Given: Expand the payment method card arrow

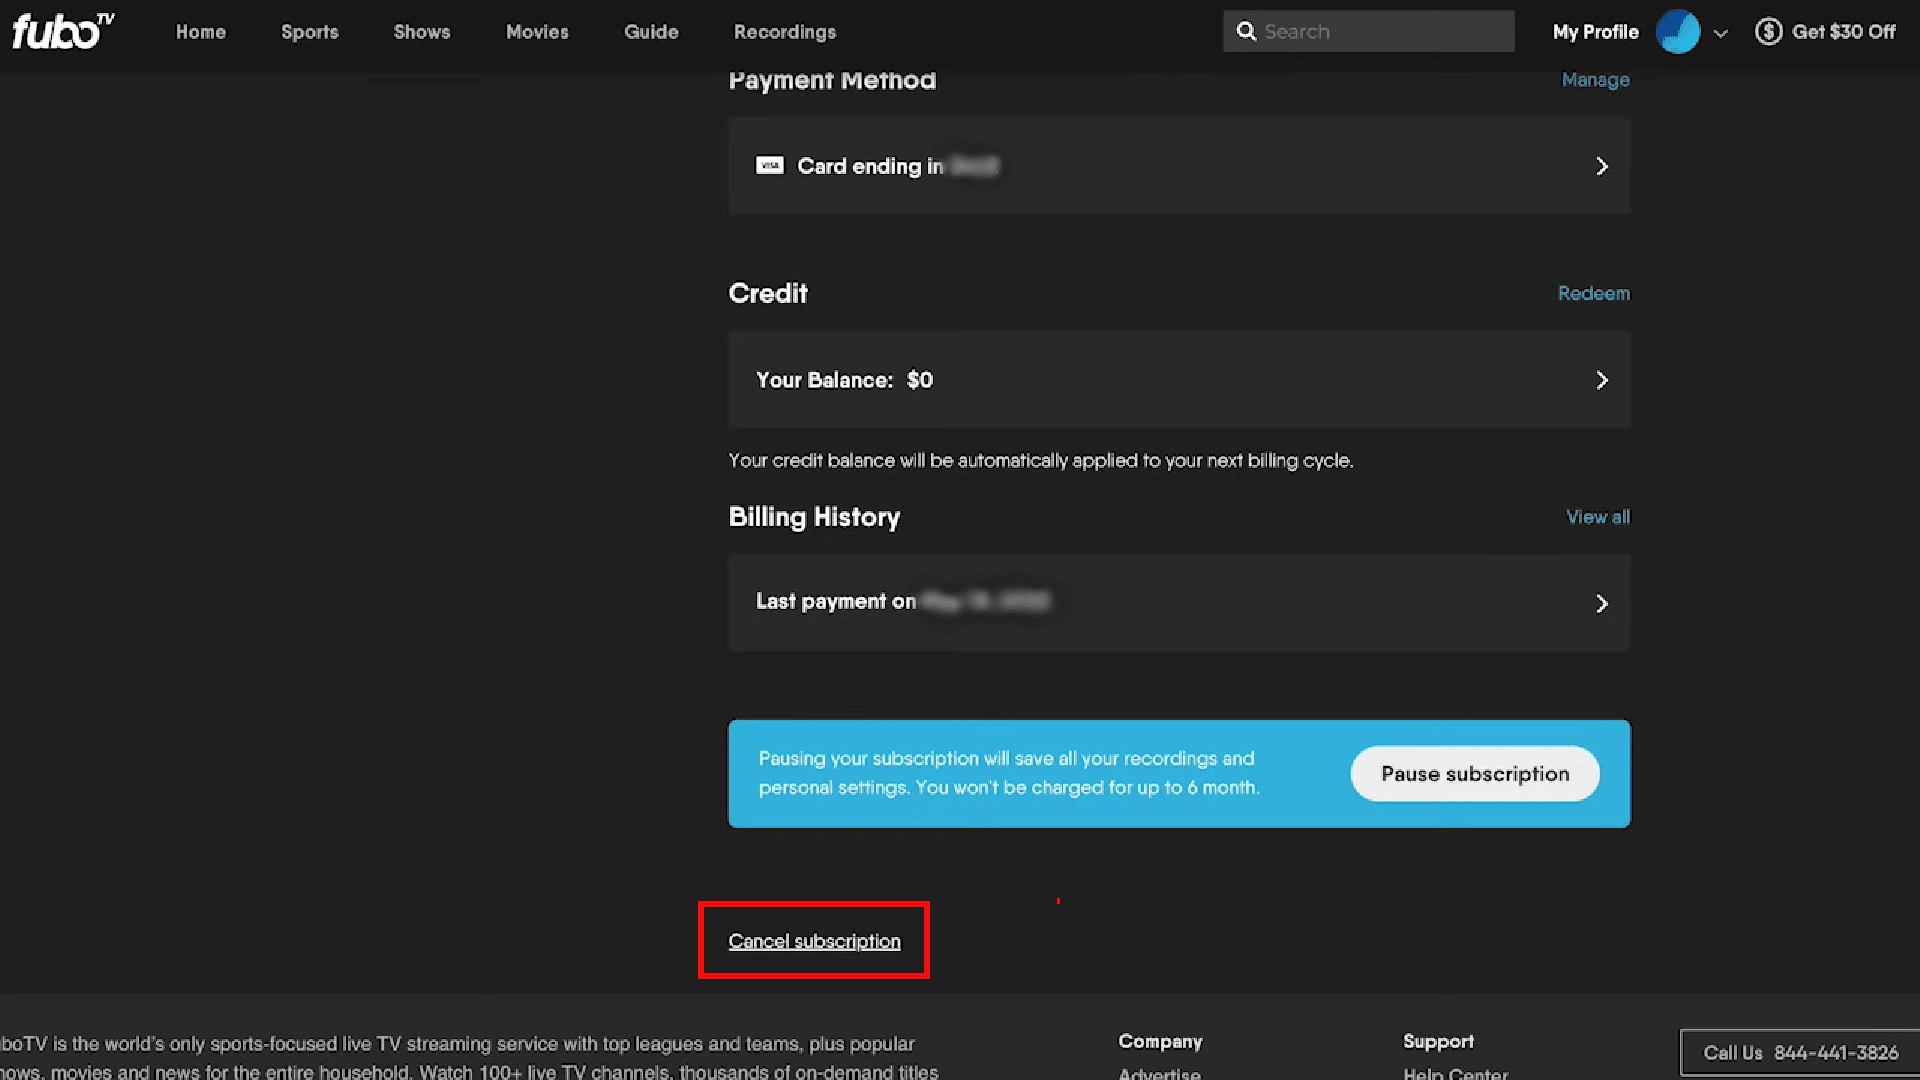Looking at the screenshot, I should click(x=1602, y=166).
